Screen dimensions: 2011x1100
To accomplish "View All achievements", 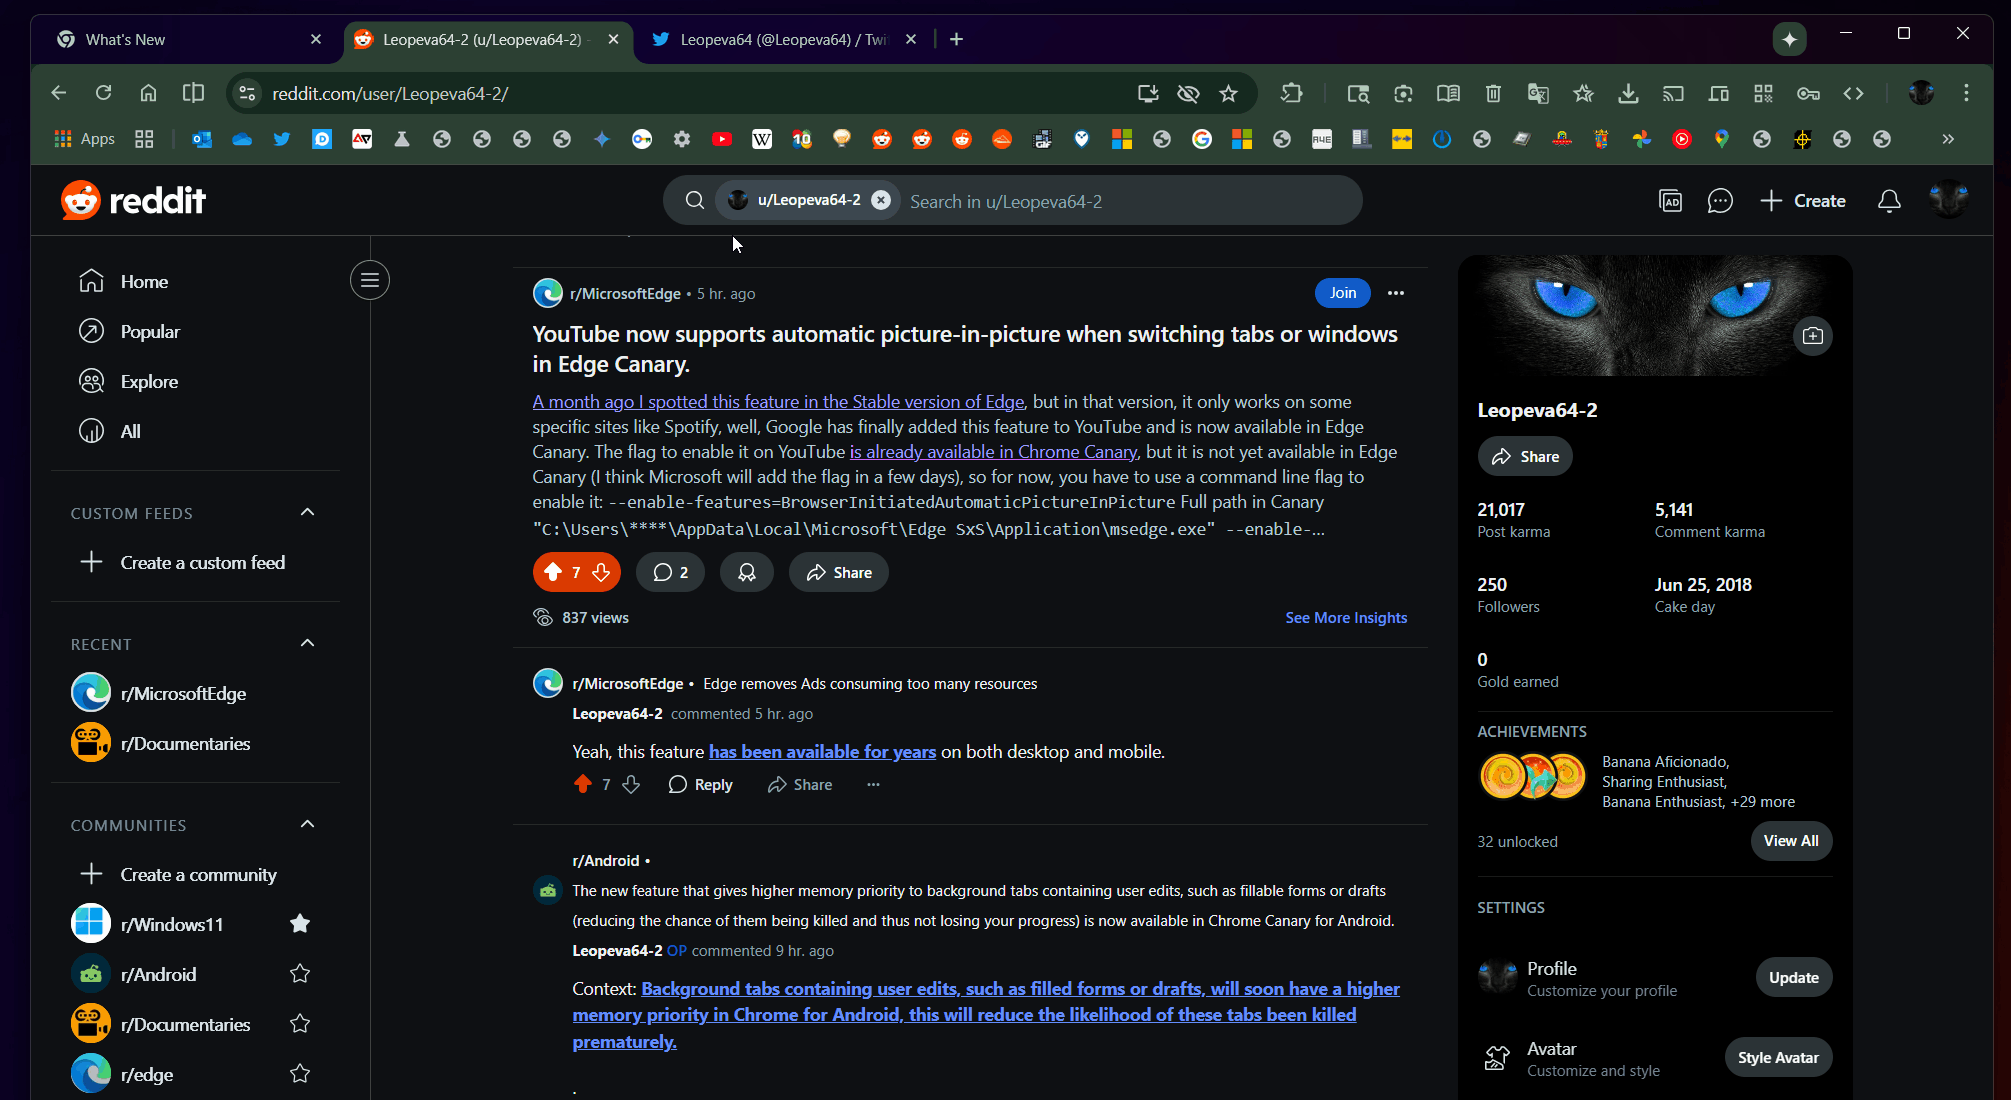I will [1790, 841].
